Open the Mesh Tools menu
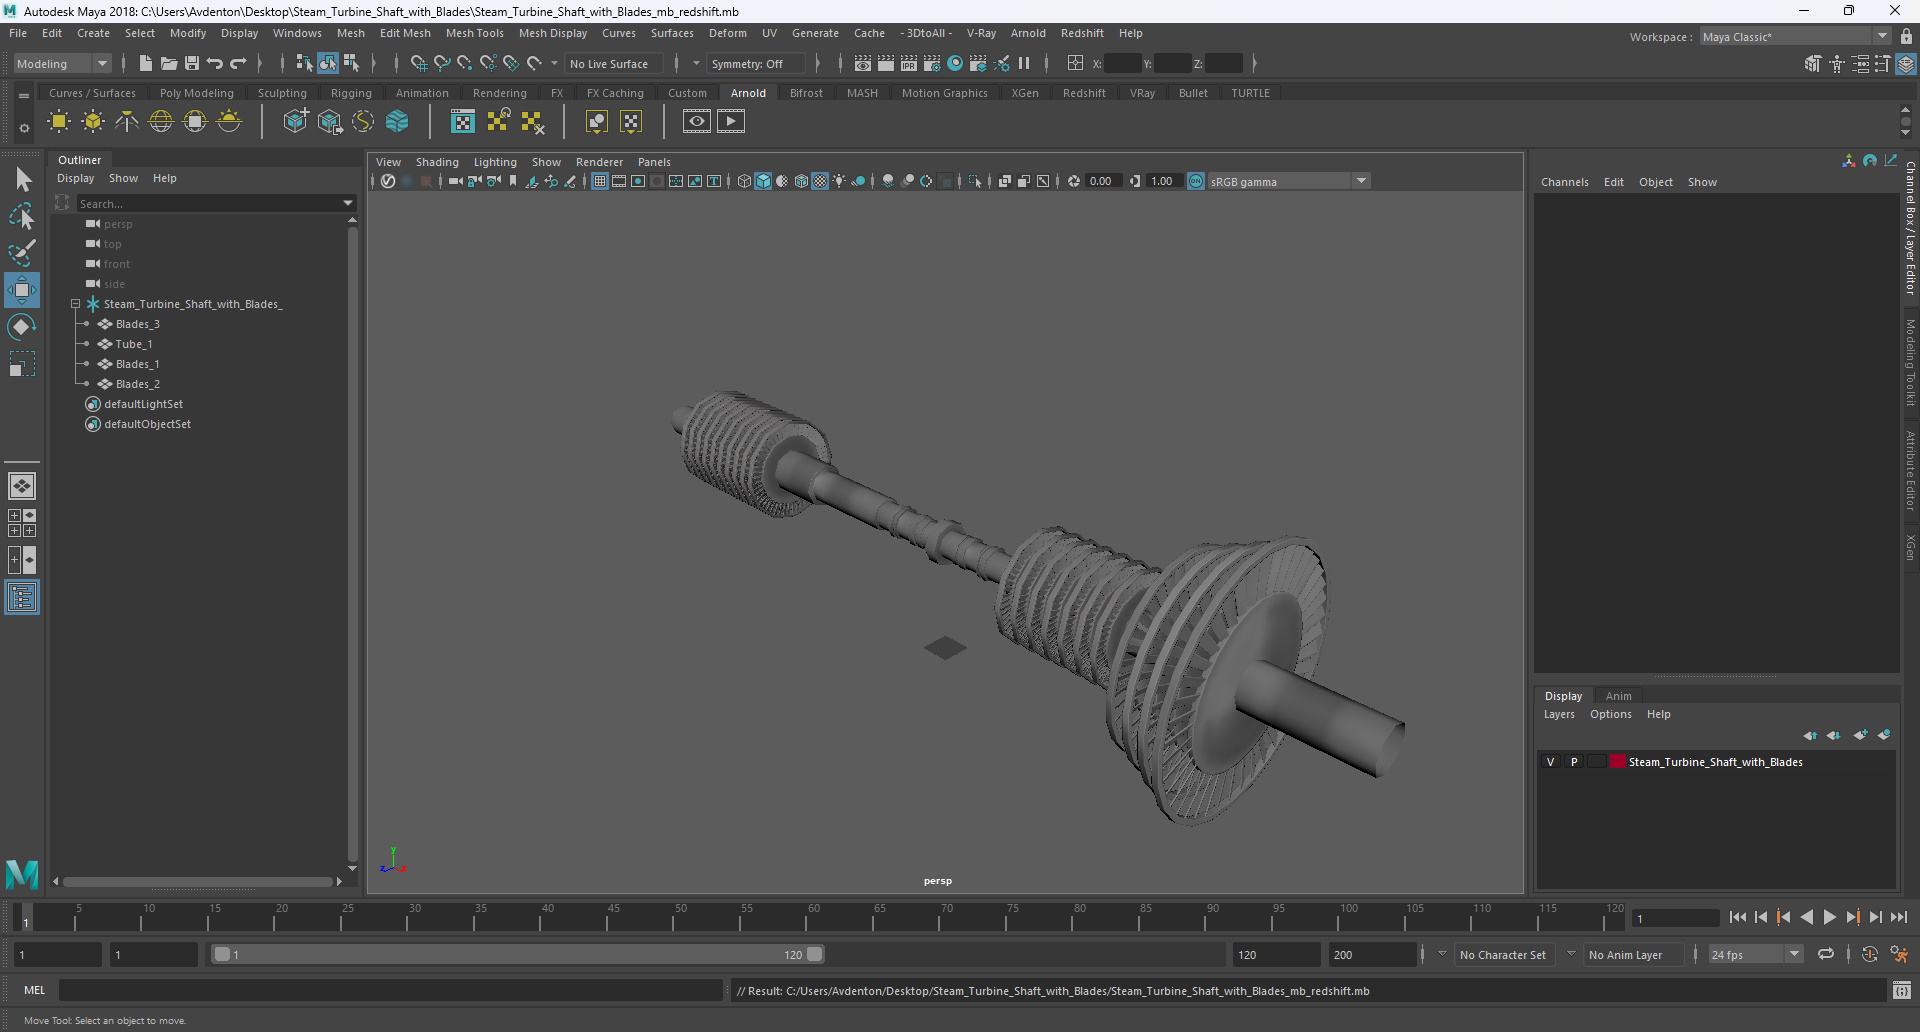Screen dimensions: 1920x1032 click(x=474, y=33)
